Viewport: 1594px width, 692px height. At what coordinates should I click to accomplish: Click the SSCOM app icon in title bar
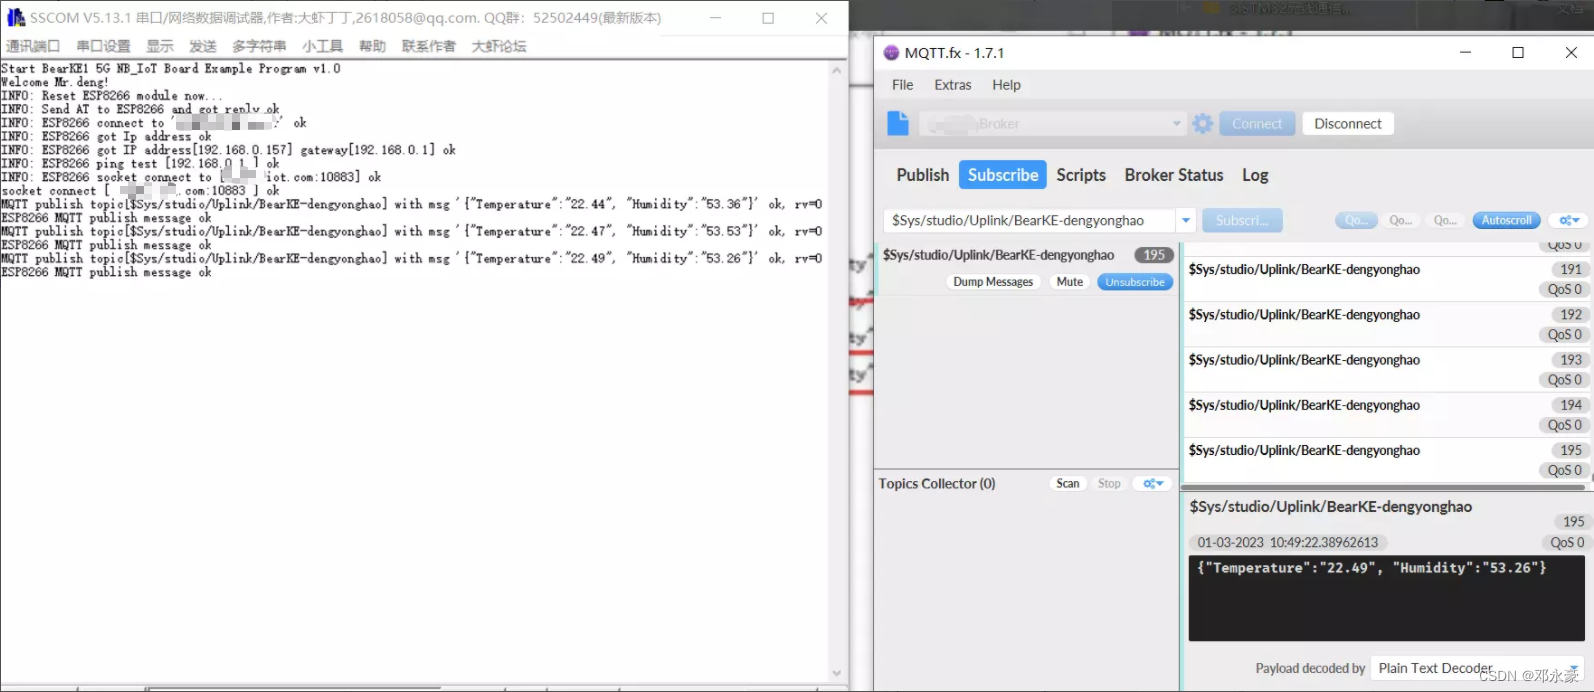pyautogui.click(x=15, y=17)
